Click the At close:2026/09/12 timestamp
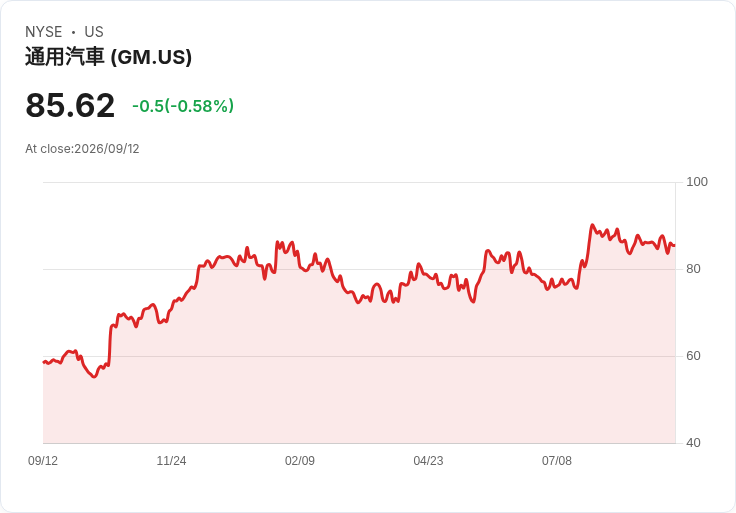 [82, 149]
